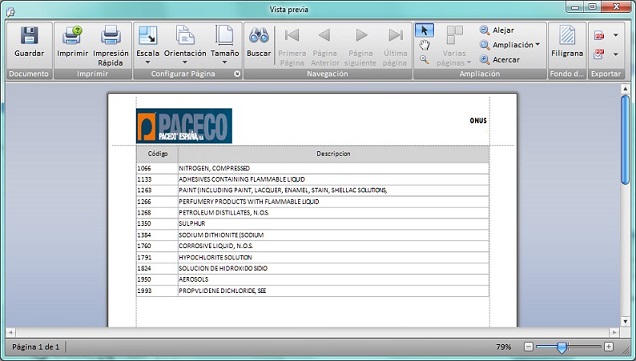Image resolution: width=636 pixels, height=361 pixels.
Task: Click Acercar to zoom in
Action: click(x=500, y=60)
